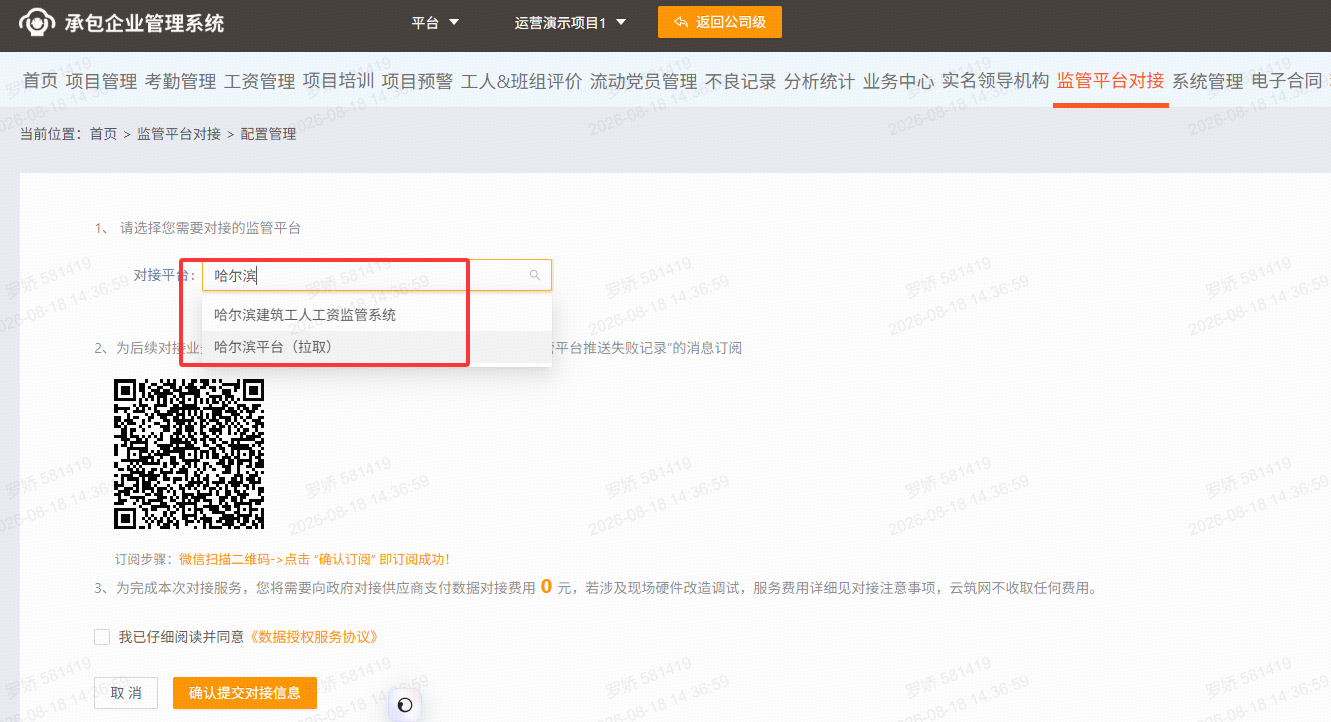Click the 承包企业管理系统 title text
Viewport: 1331px width, 722px height.
tap(145, 22)
